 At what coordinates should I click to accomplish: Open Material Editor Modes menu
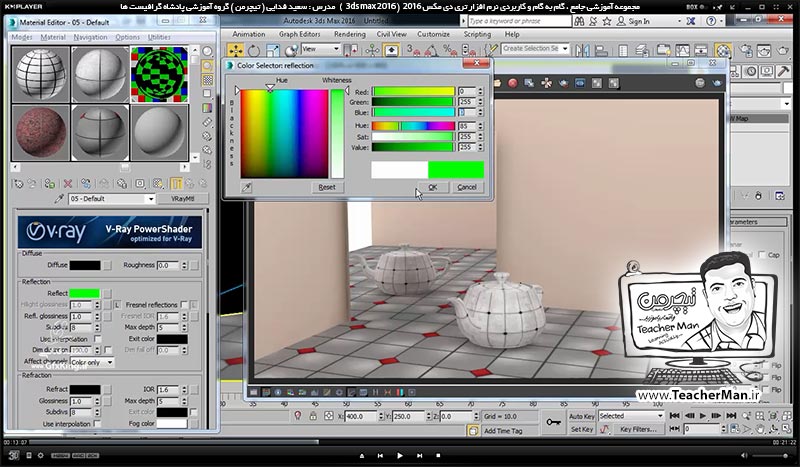21,37
